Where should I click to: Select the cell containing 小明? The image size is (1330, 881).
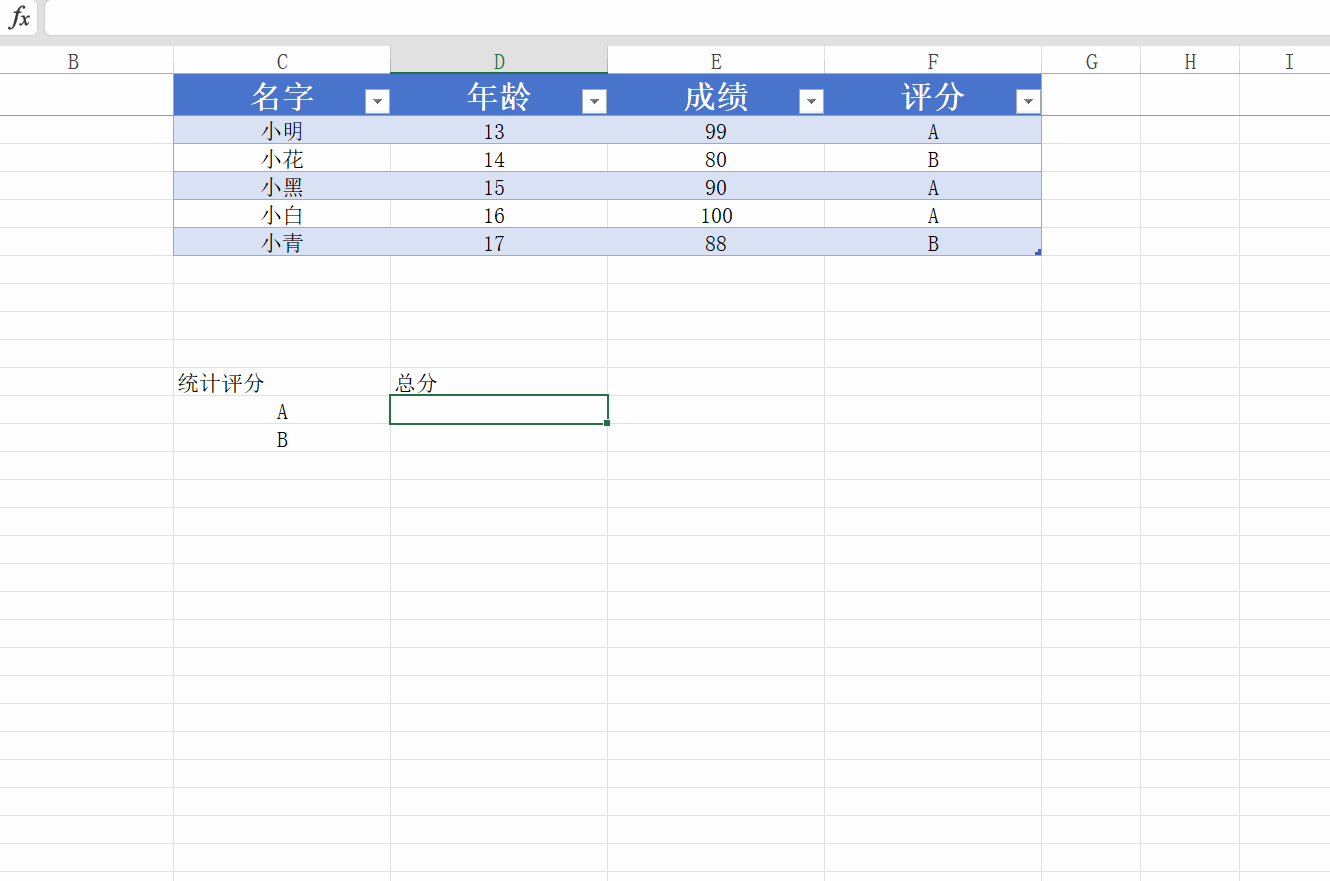tap(282, 131)
